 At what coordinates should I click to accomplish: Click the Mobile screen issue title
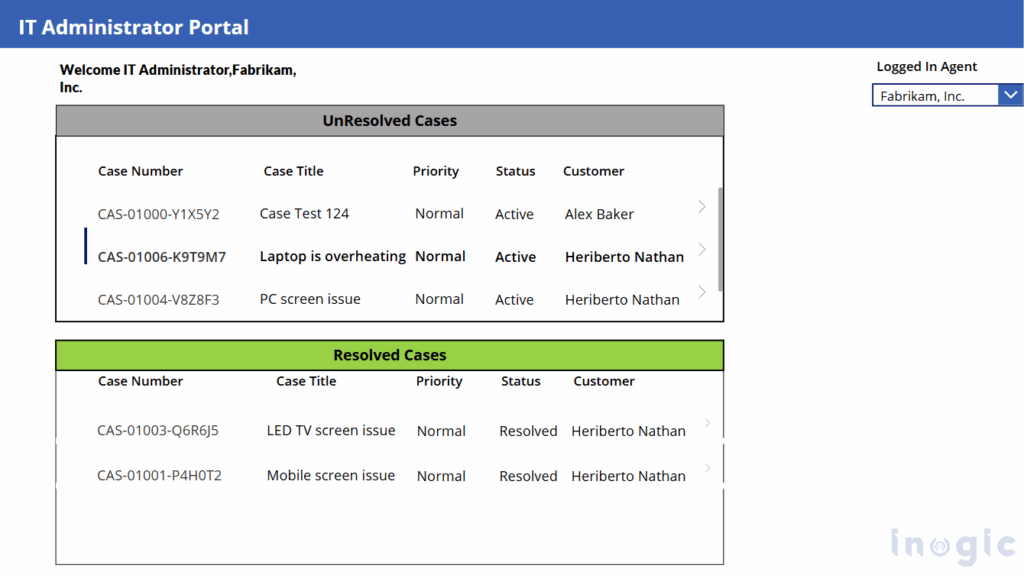pos(330,476)
